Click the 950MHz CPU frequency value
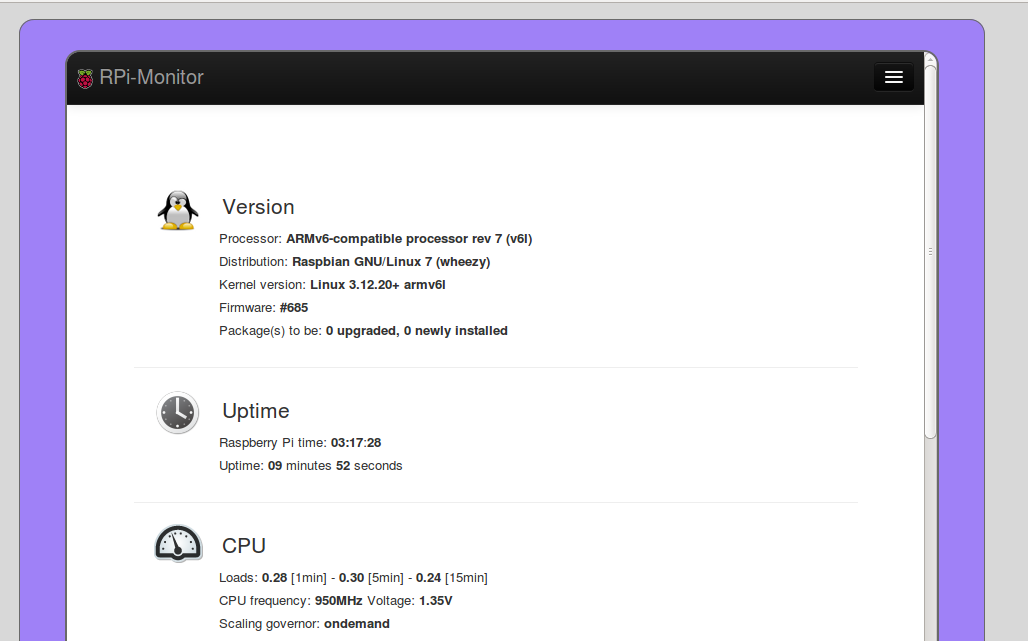The width and height of the screenshot is (1028, 641). (338, 600)
